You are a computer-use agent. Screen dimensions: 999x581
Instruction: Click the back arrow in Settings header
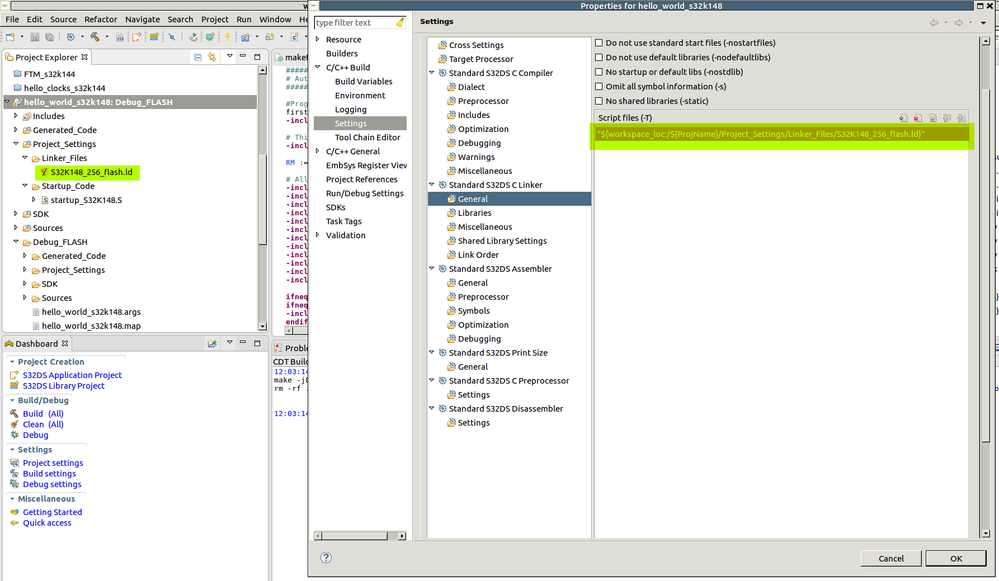point(934,22)
